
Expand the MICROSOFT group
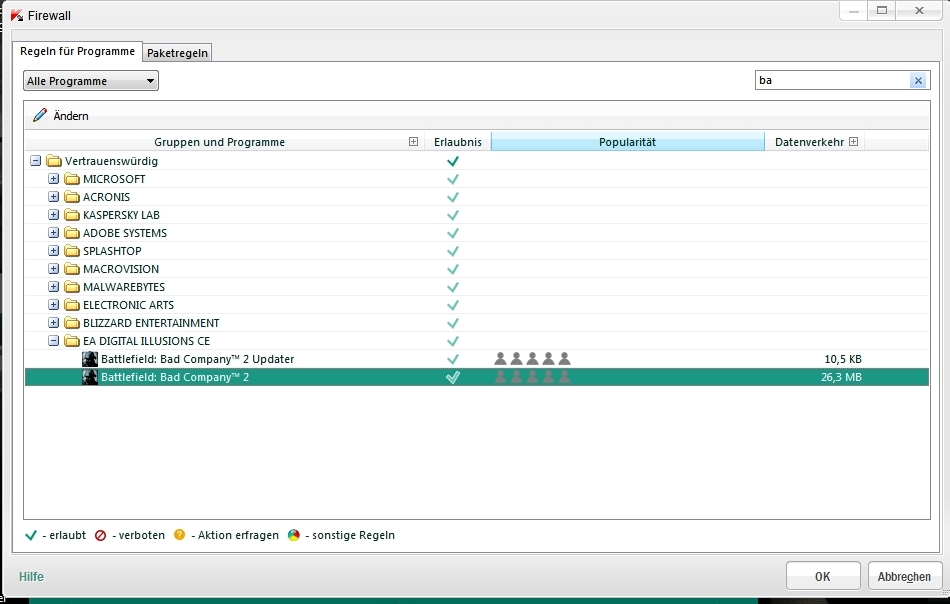pyautogui.click(x=54, y=179)
